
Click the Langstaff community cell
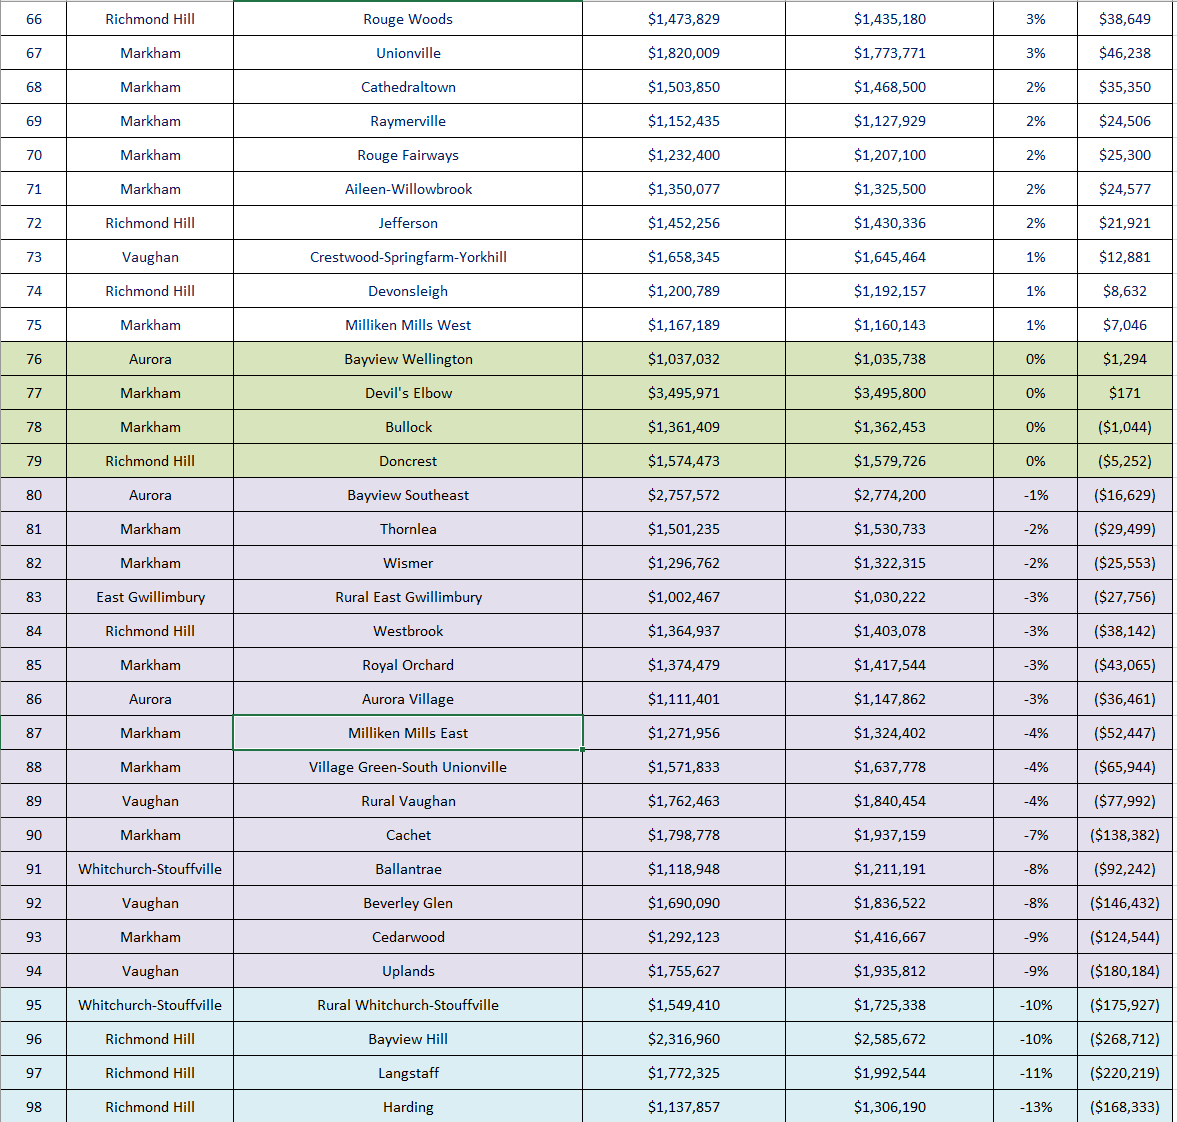(408, 1073)
